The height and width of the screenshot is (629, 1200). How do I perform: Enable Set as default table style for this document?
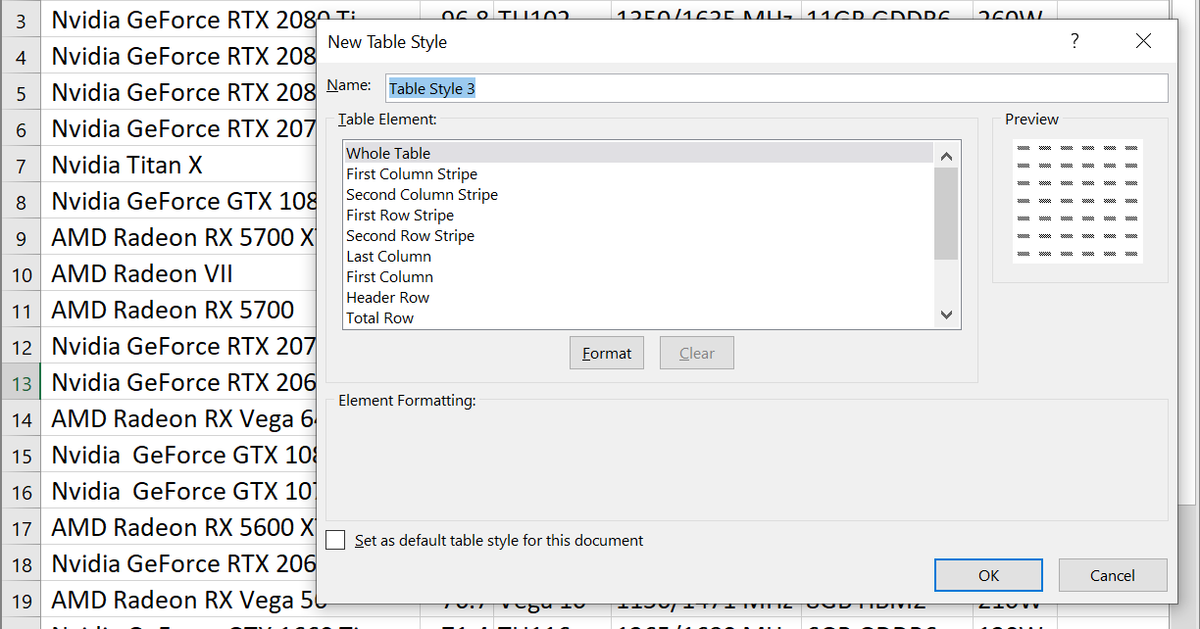[336, 538]
